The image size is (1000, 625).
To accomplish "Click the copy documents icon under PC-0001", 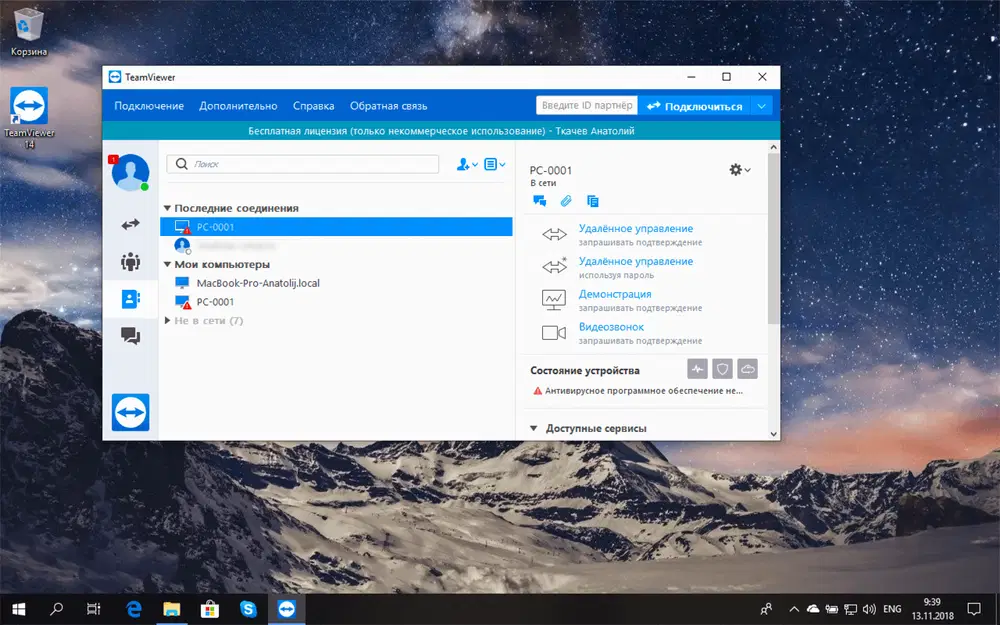I will click(x=592, y=202).
